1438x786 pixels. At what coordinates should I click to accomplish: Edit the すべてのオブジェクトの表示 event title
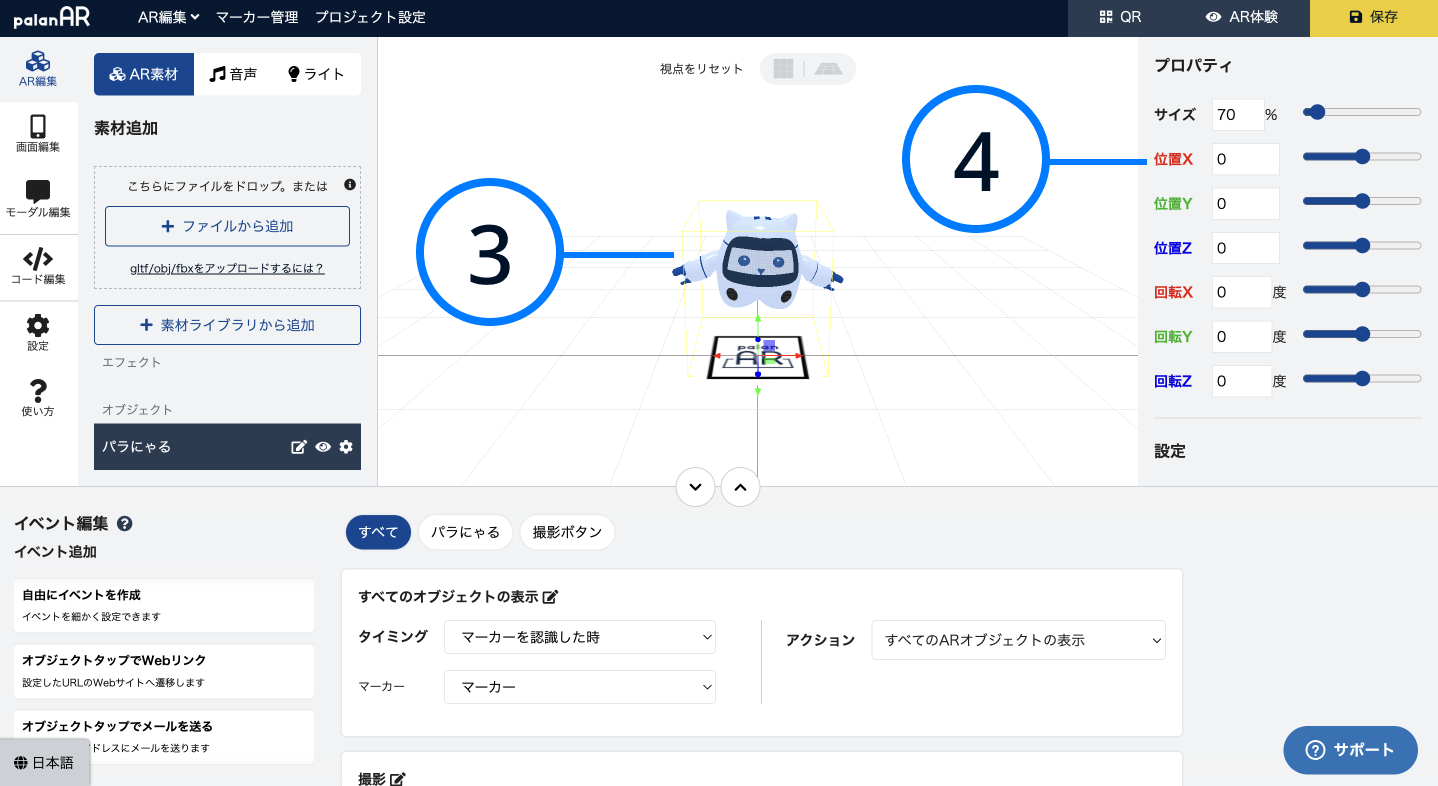(x=550, y=597)
